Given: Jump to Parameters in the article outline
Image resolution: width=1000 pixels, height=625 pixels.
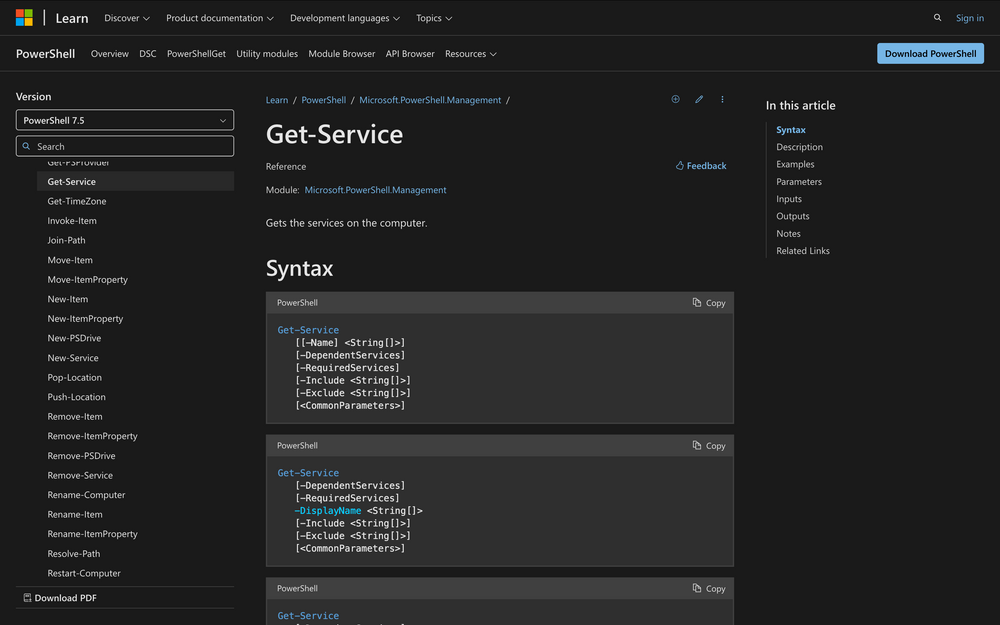Looking at the screenshot, I should 798,182.
